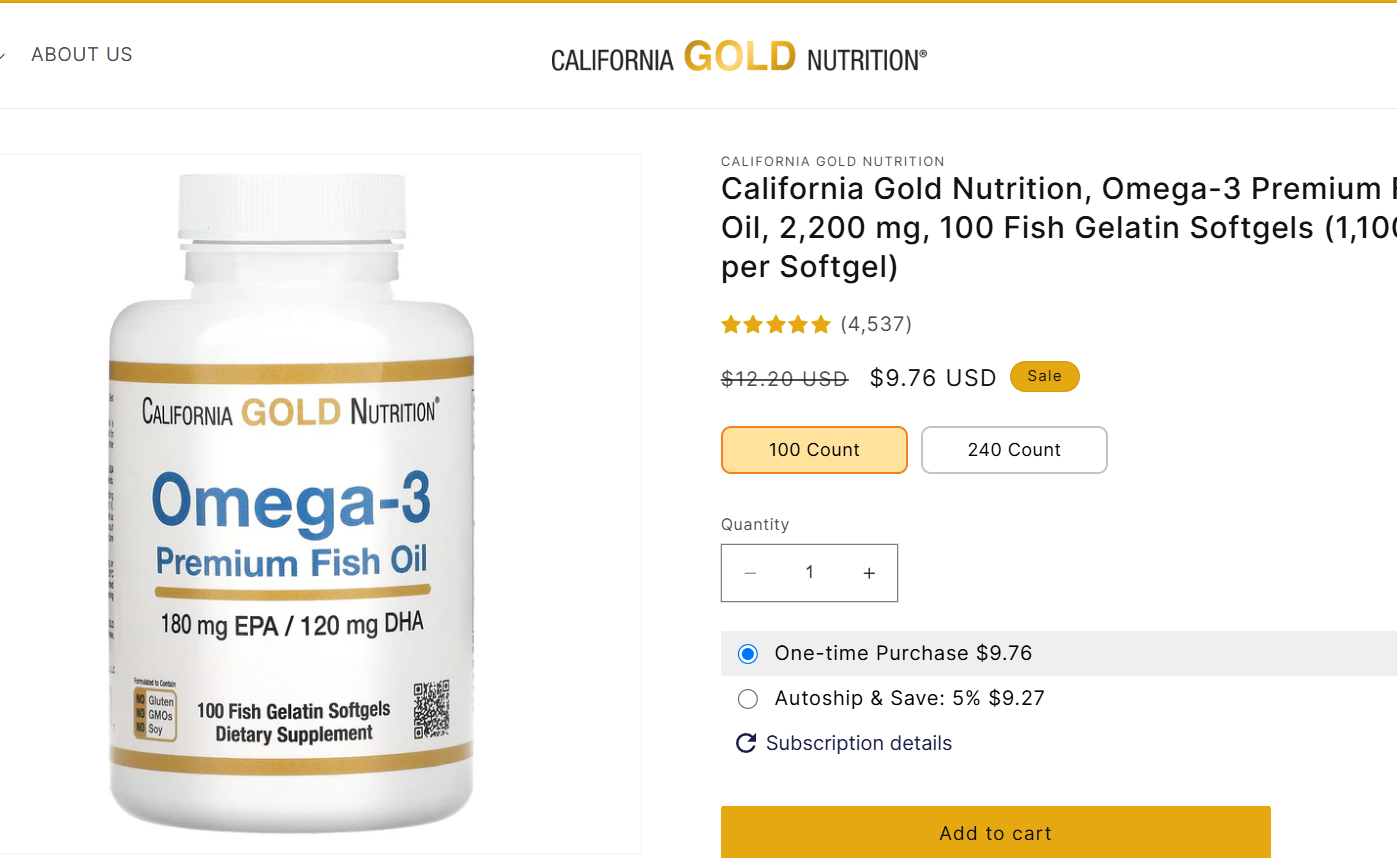The image size is (1397, 858).
Task: Select Autoship & Save 5% radio option
Action: (x=747, y=699)
